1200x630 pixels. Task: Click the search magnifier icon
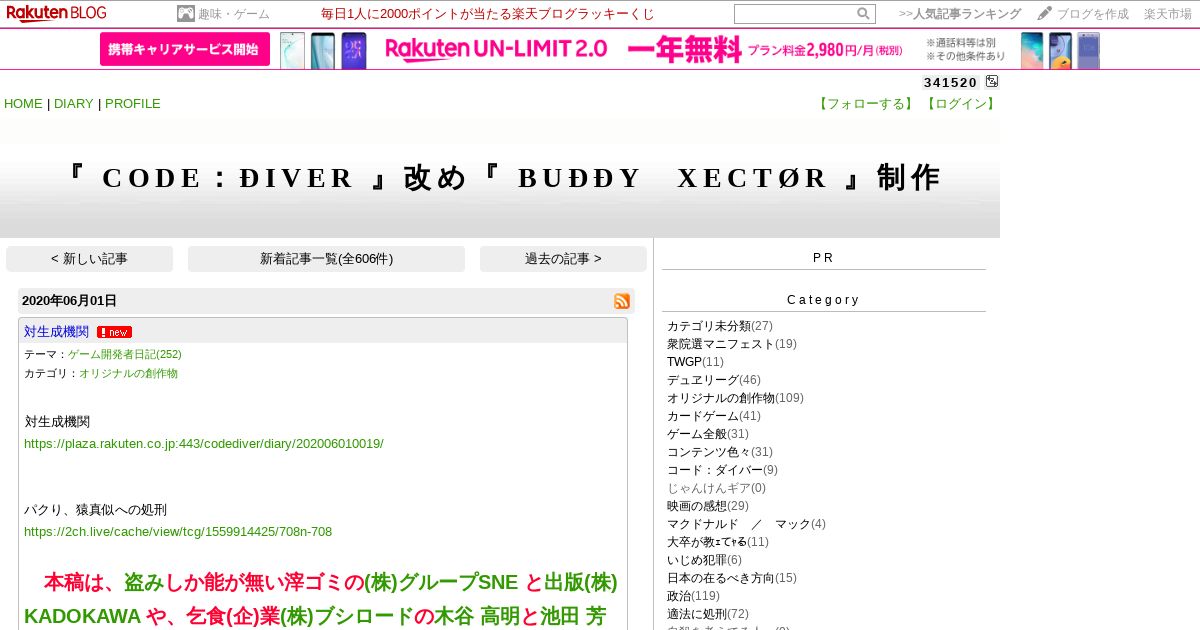click(863, 14)
